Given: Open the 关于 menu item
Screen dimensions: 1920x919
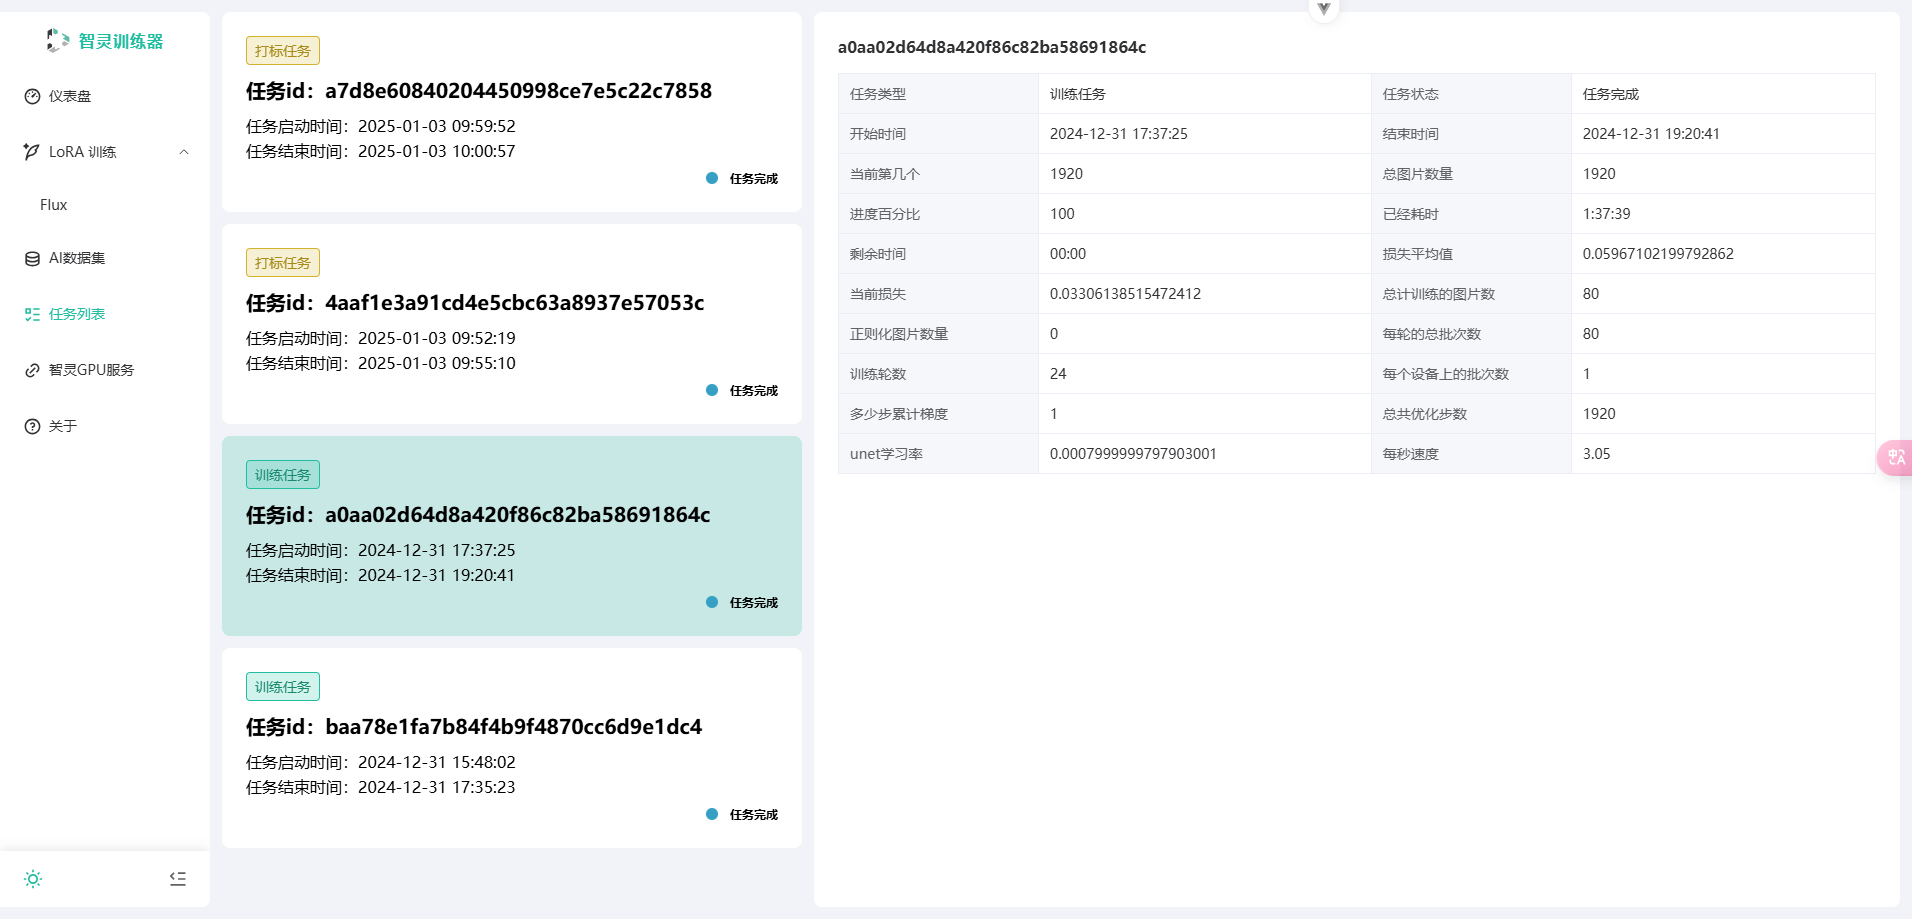Looking at the screenshot, I should coord(105,426).
